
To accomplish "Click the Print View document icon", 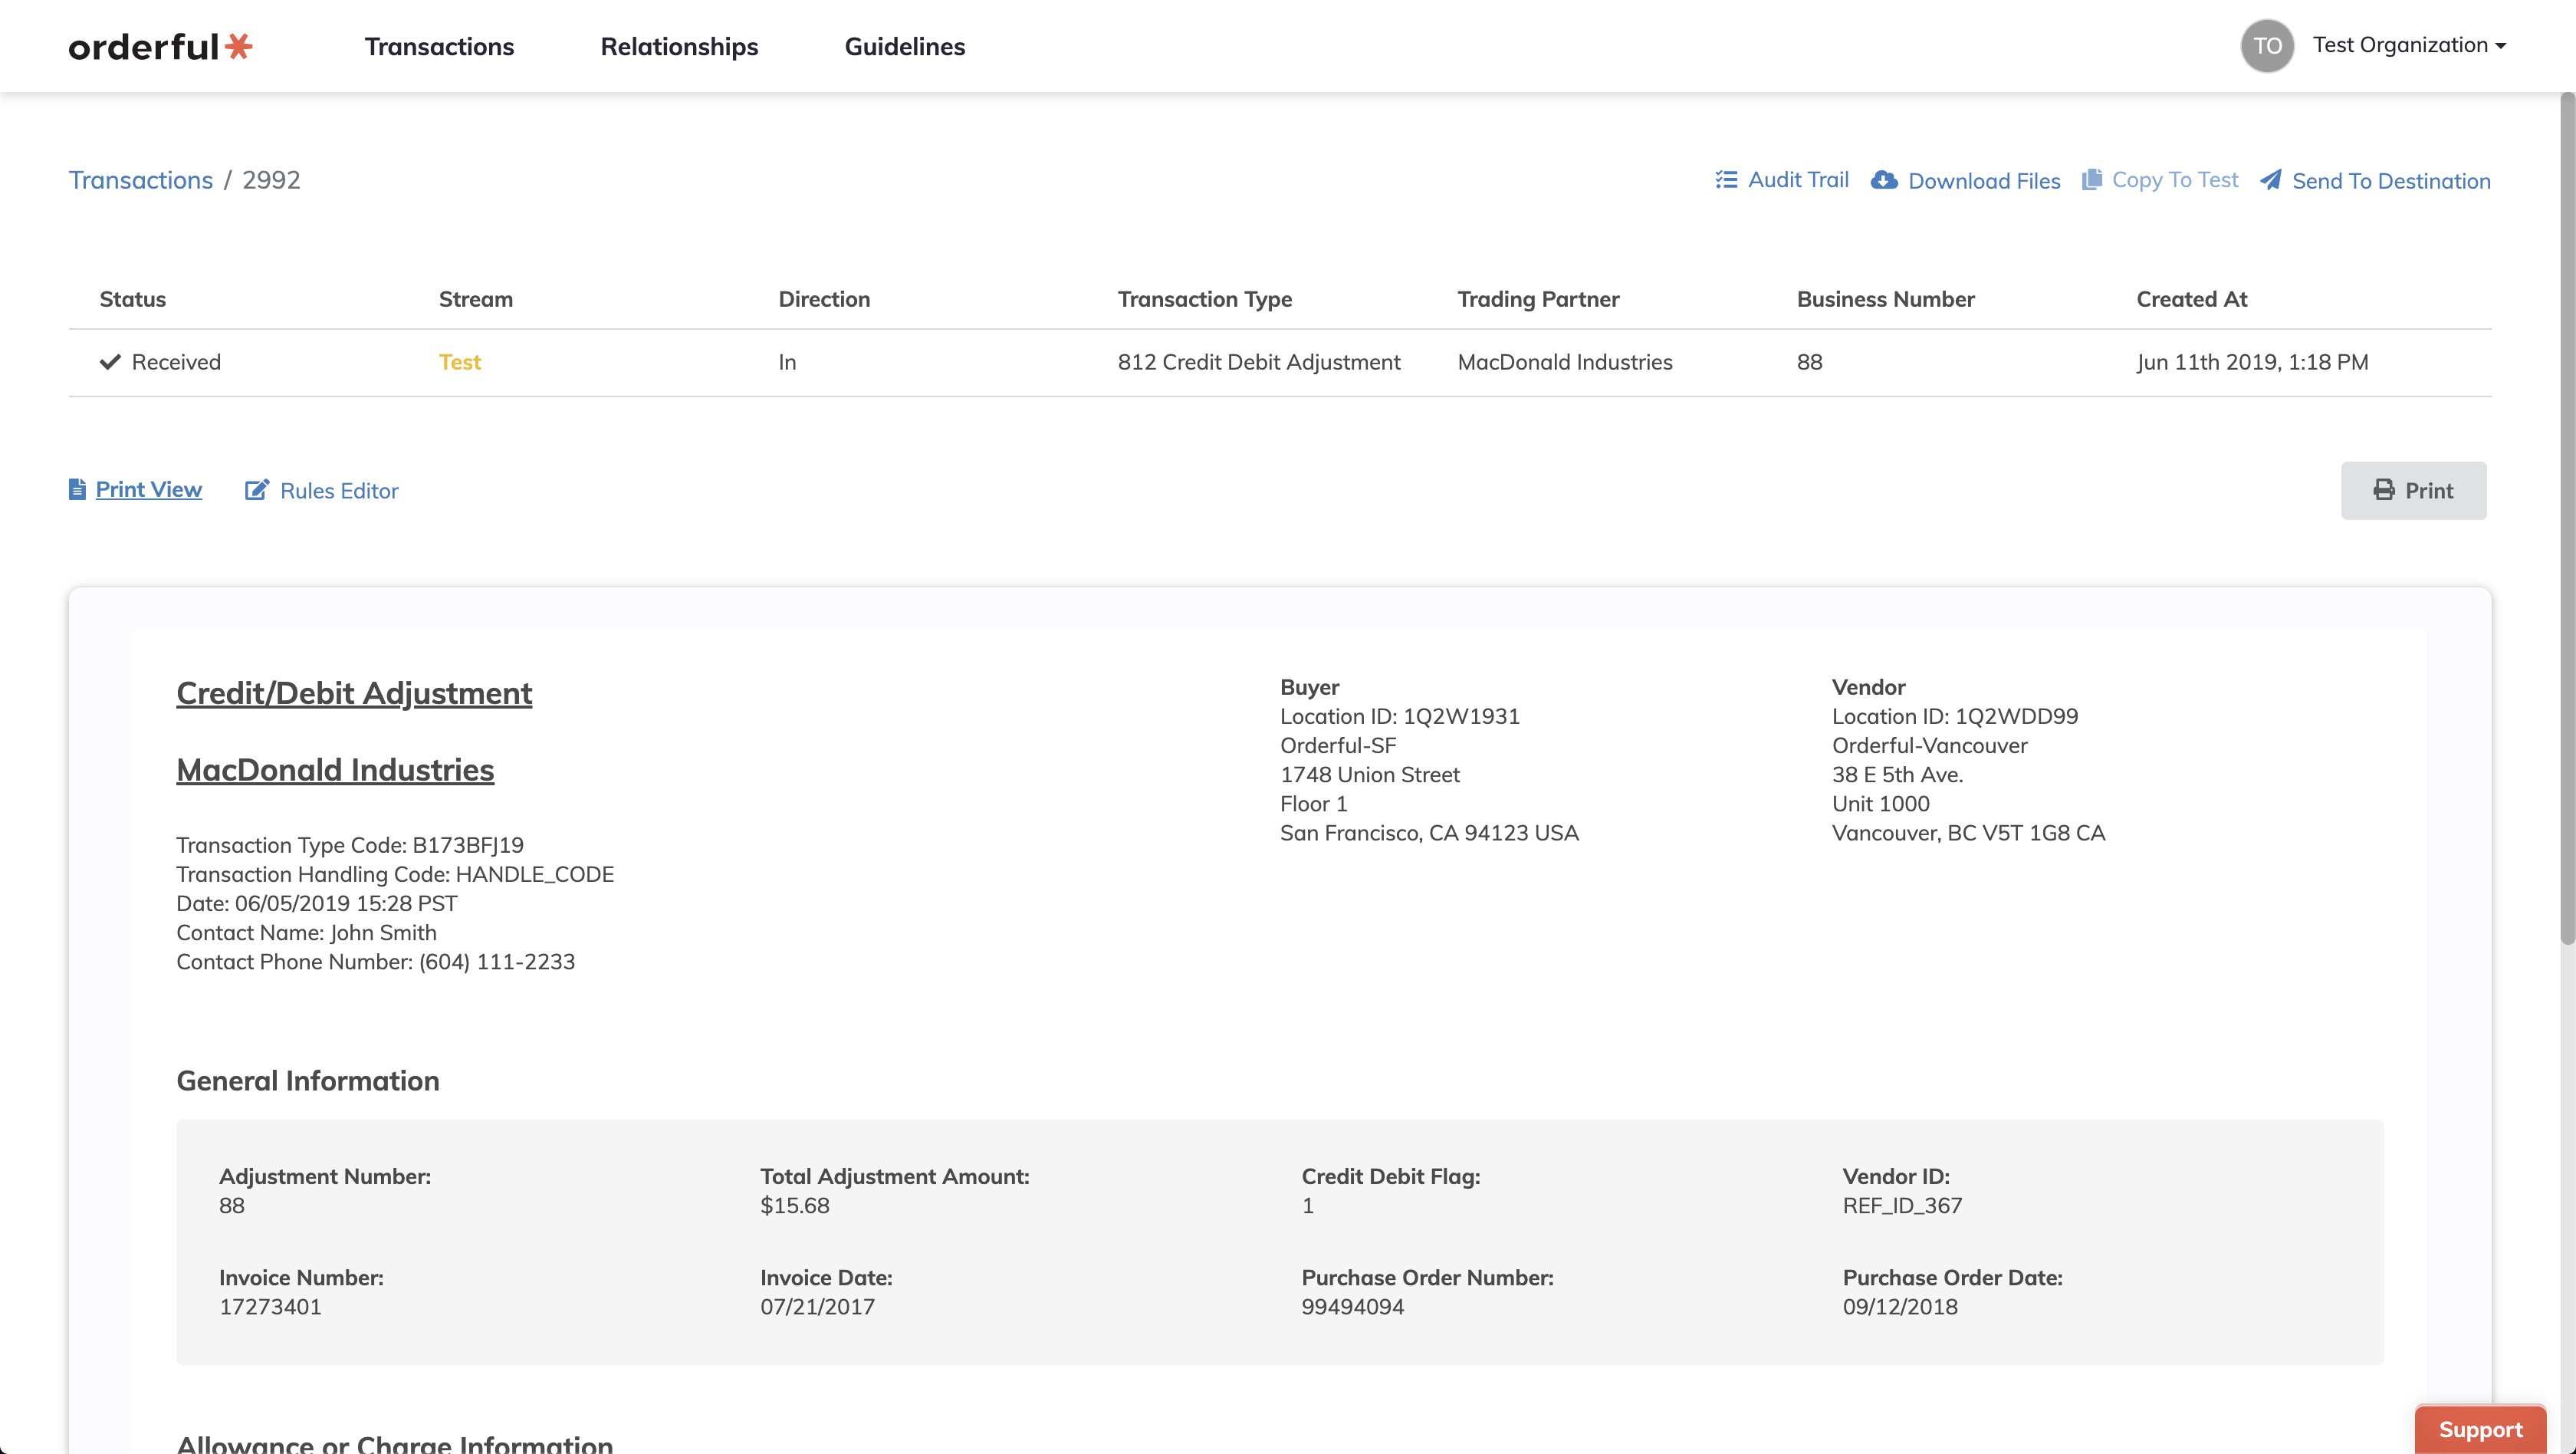I will [x=77, y=489].
